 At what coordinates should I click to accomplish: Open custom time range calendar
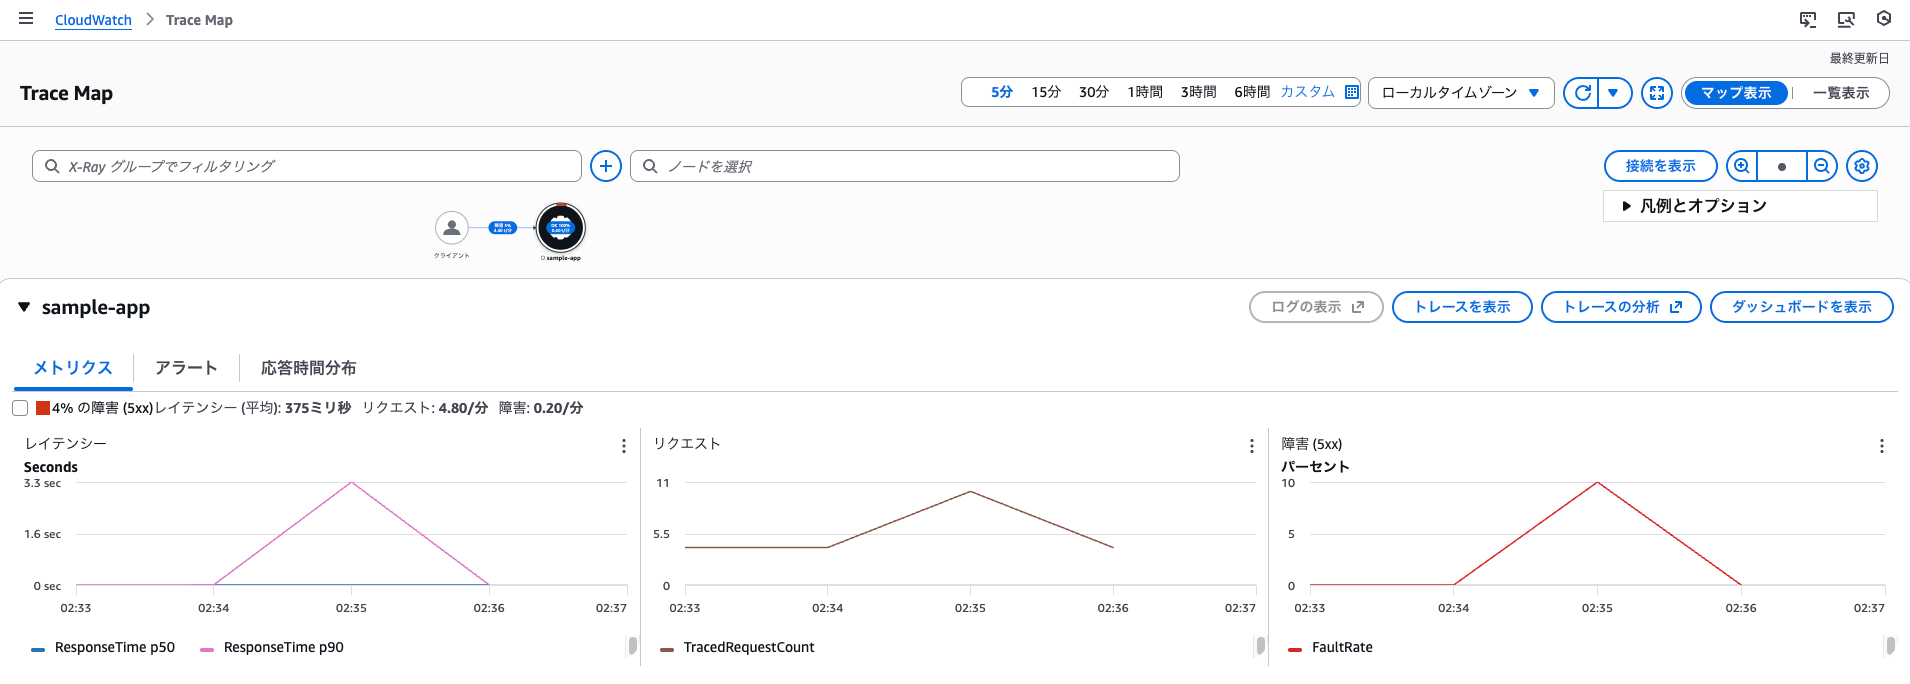1351,92
